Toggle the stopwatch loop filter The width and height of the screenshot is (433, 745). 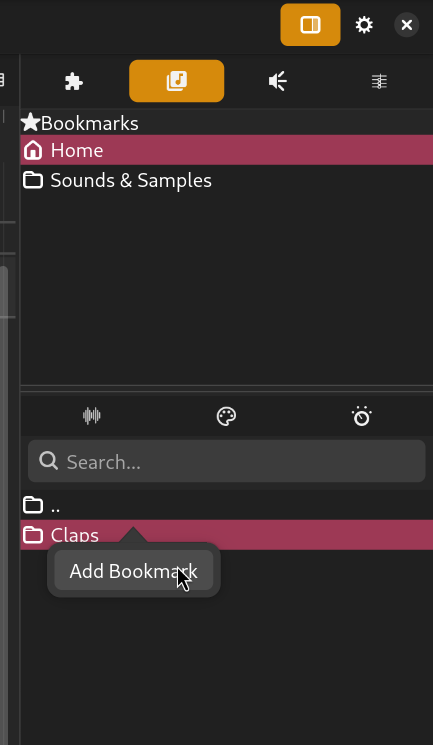[362, 416]
